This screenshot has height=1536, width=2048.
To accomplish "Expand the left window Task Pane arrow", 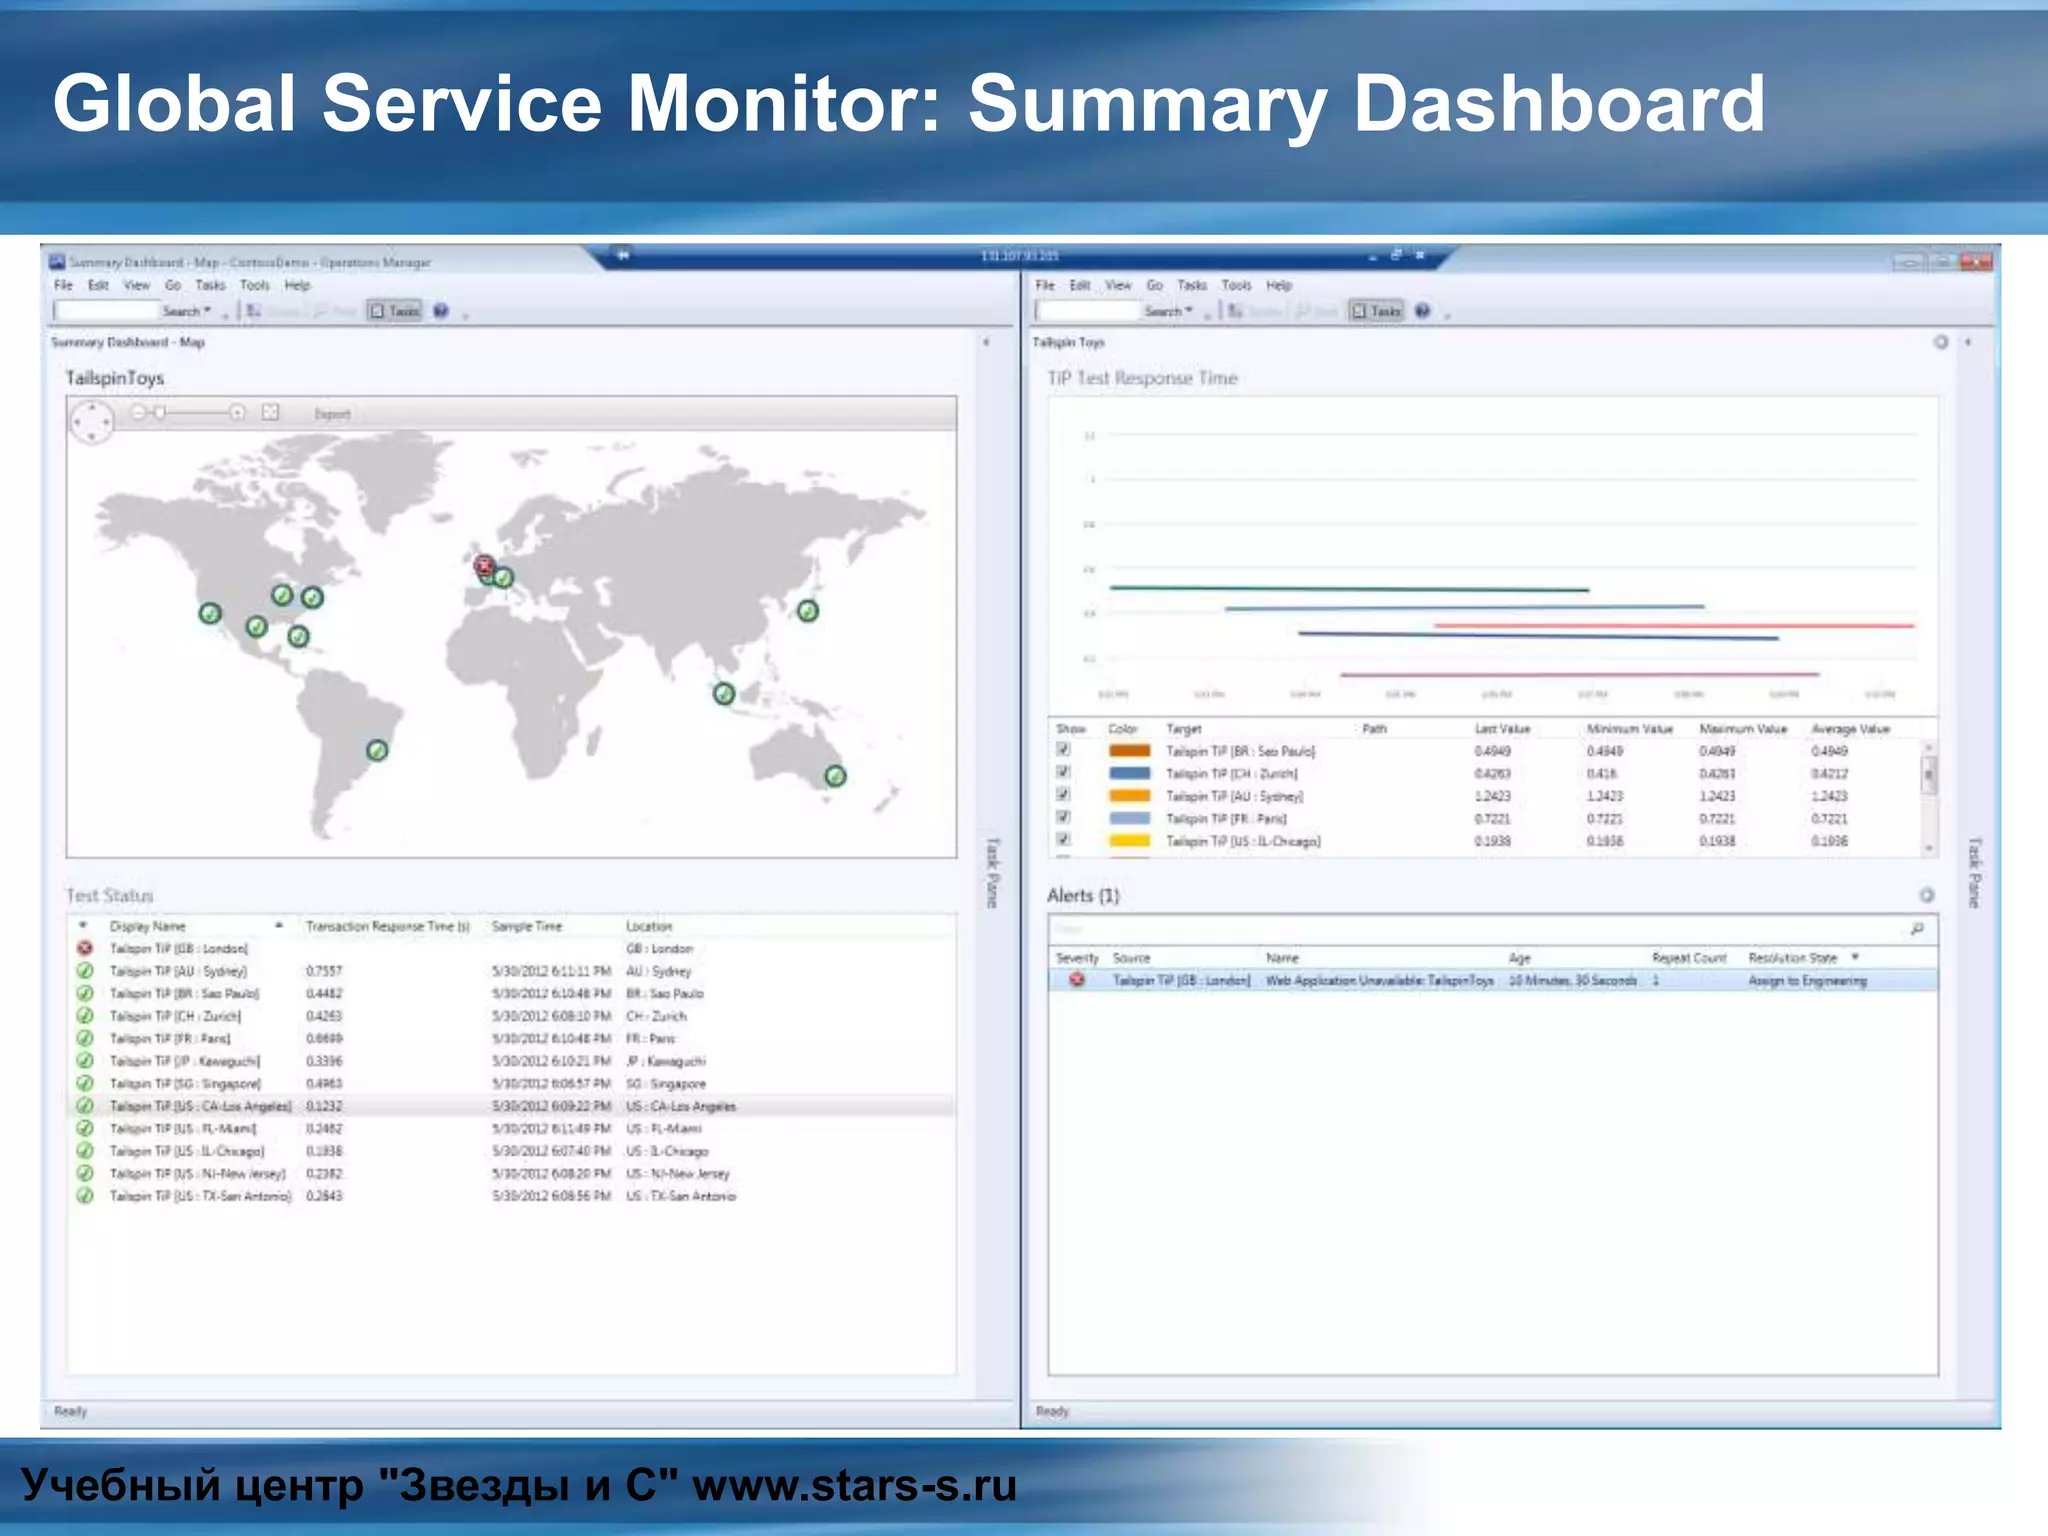I will [x=986, y=342].
